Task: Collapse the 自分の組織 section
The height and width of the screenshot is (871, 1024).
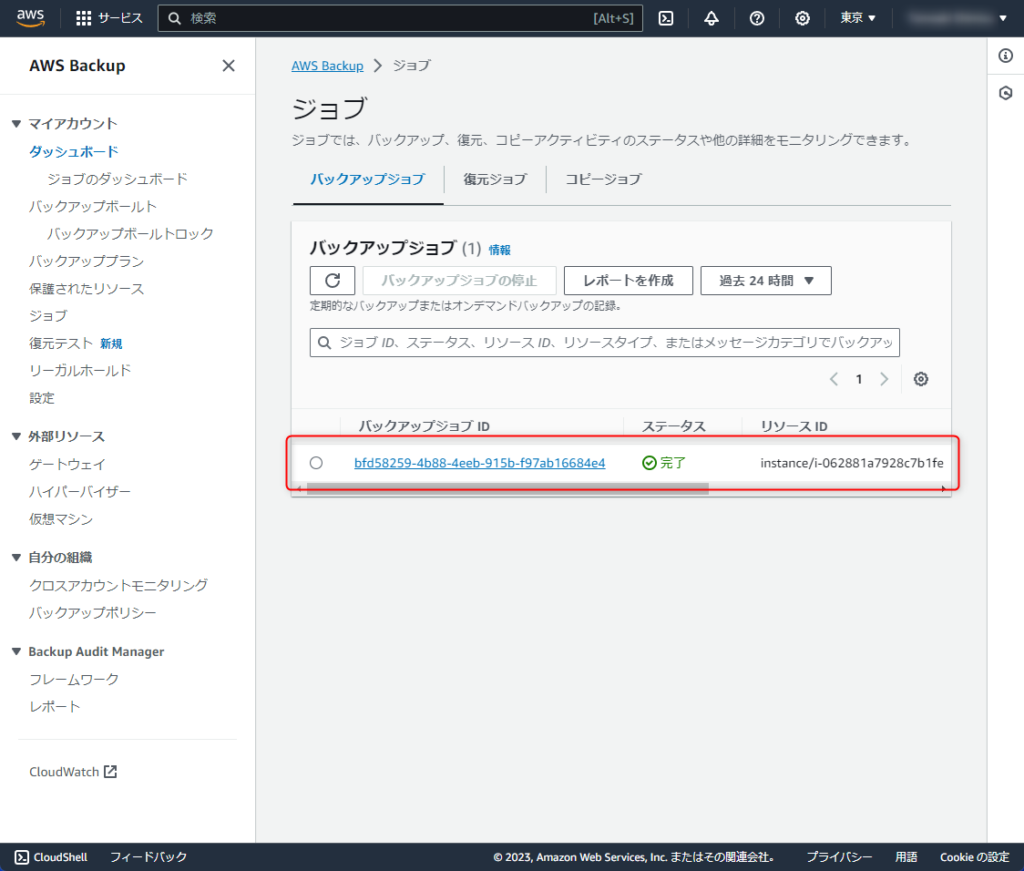Action: (16, 557)
